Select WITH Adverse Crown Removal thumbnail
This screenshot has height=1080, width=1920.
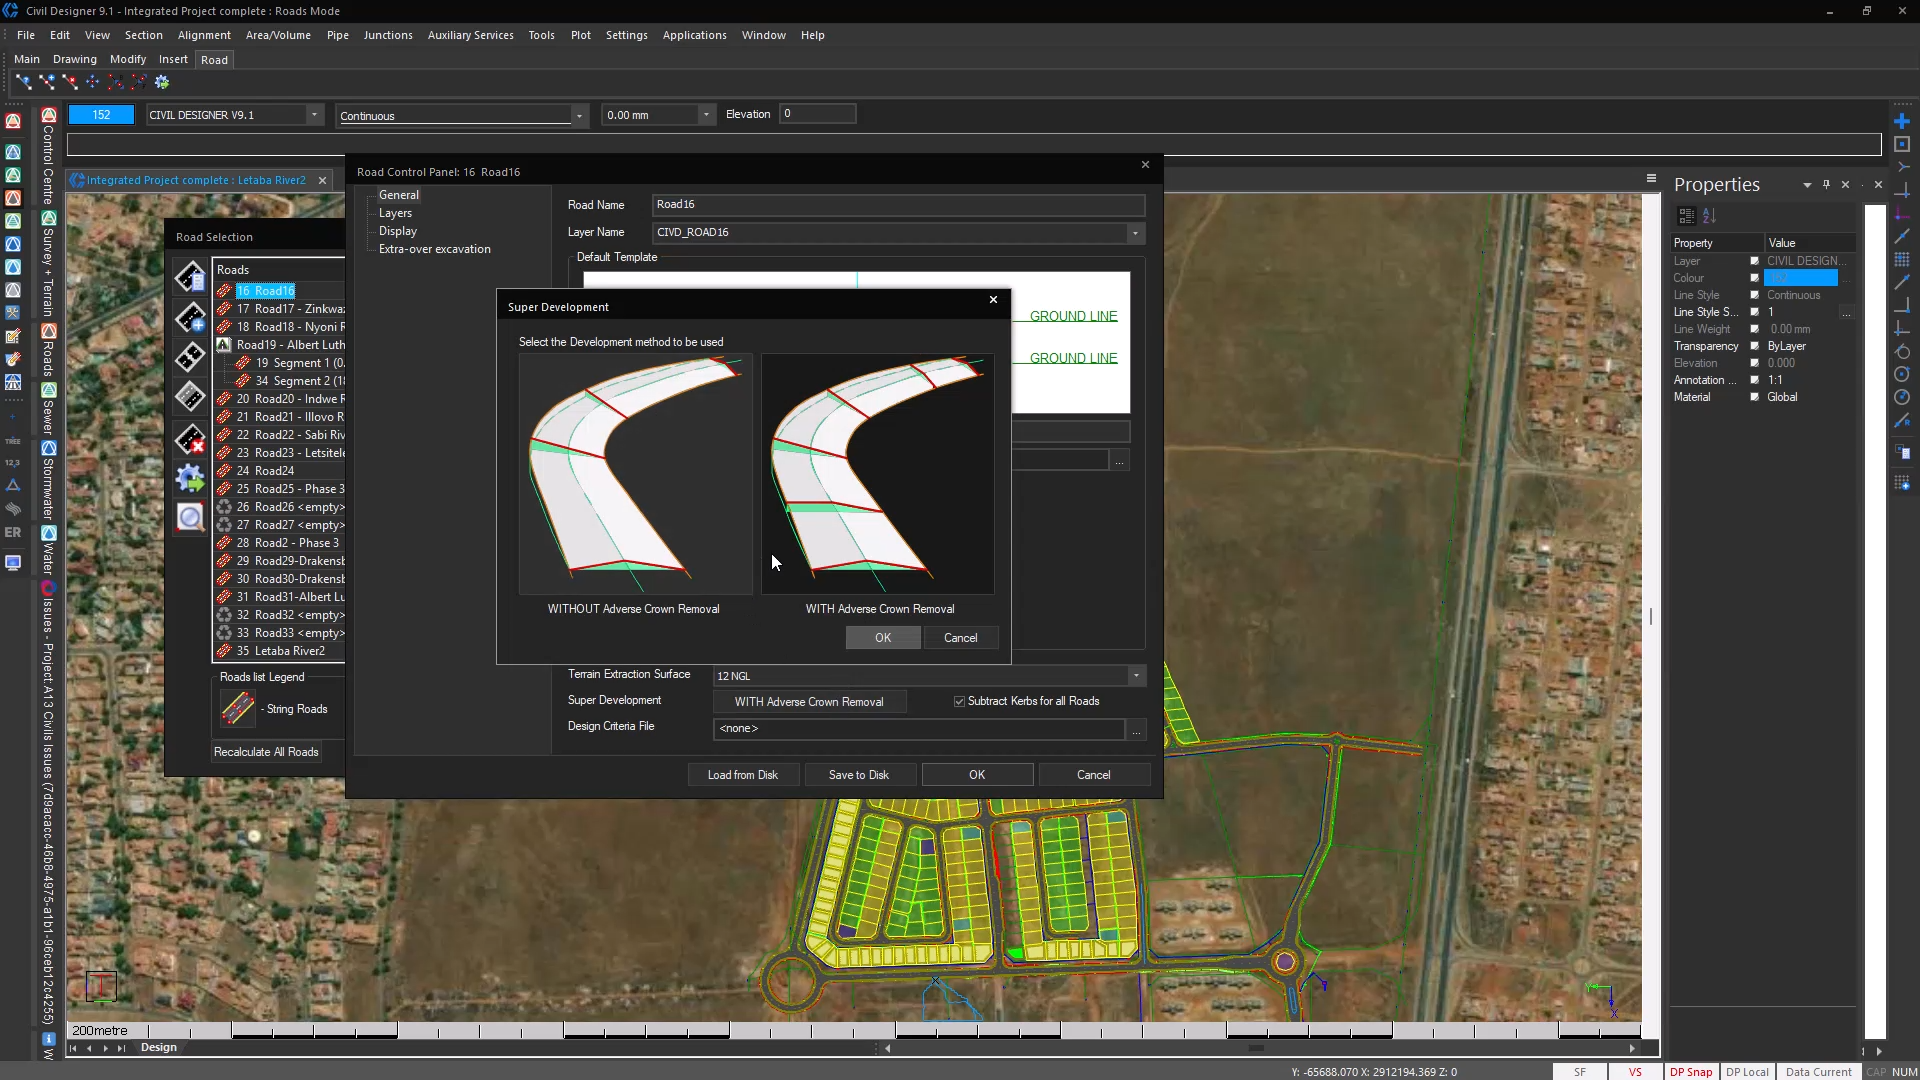(878, 474)
